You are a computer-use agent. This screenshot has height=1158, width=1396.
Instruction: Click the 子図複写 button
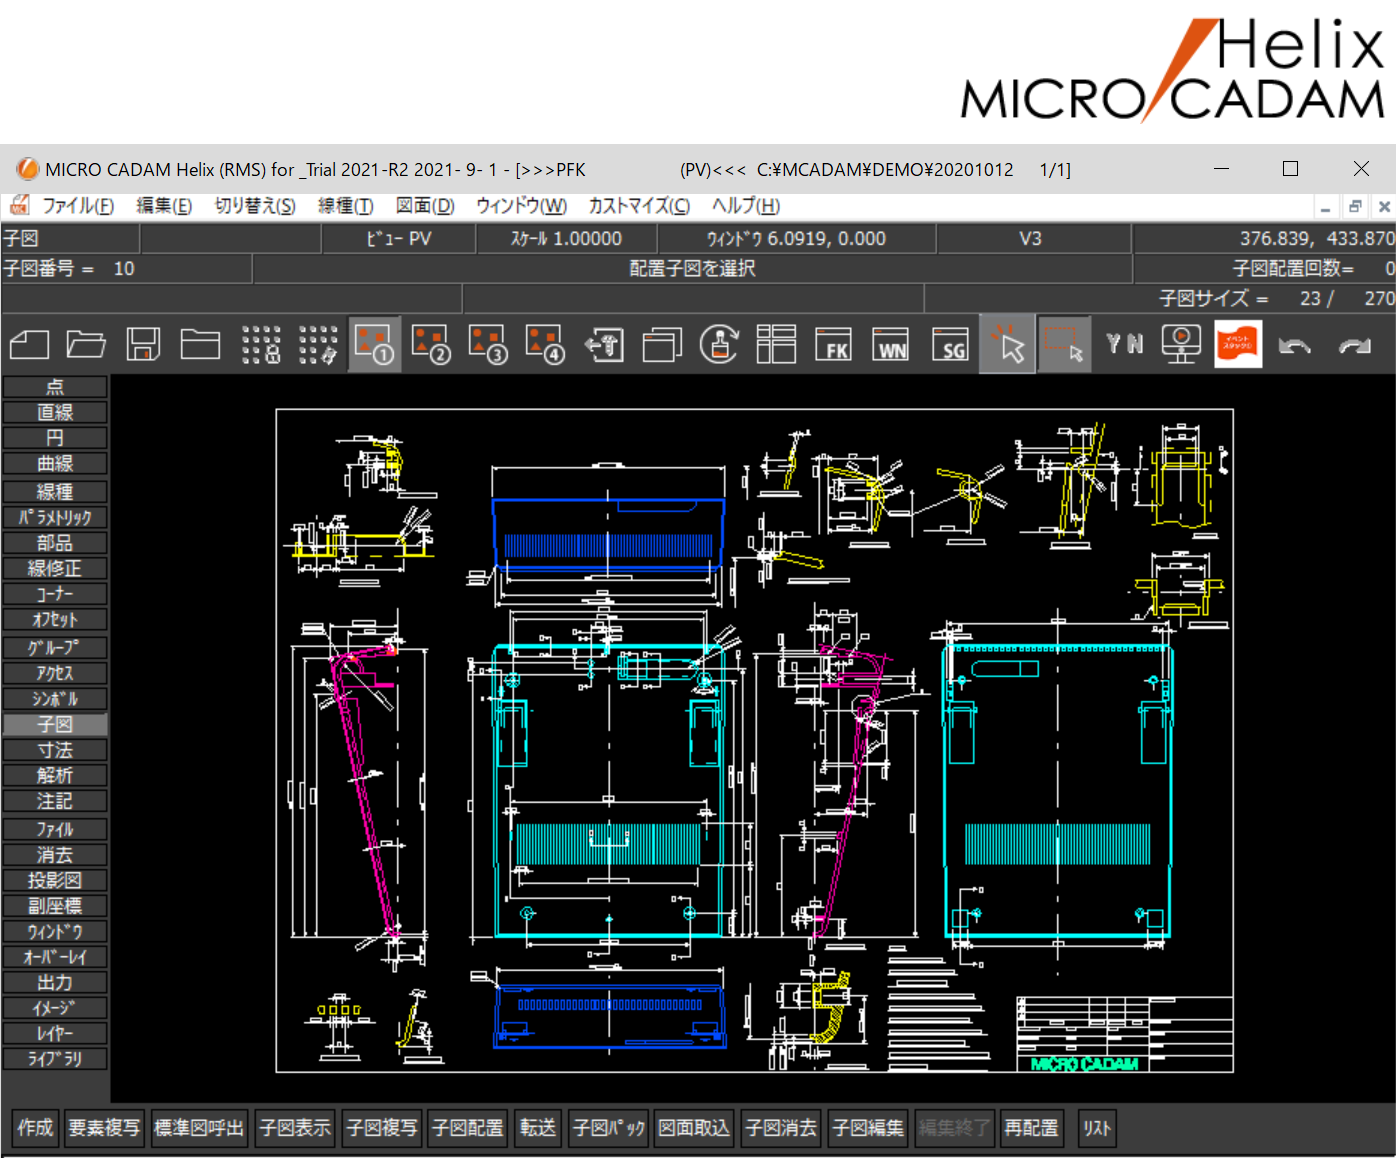[382, 1128]
